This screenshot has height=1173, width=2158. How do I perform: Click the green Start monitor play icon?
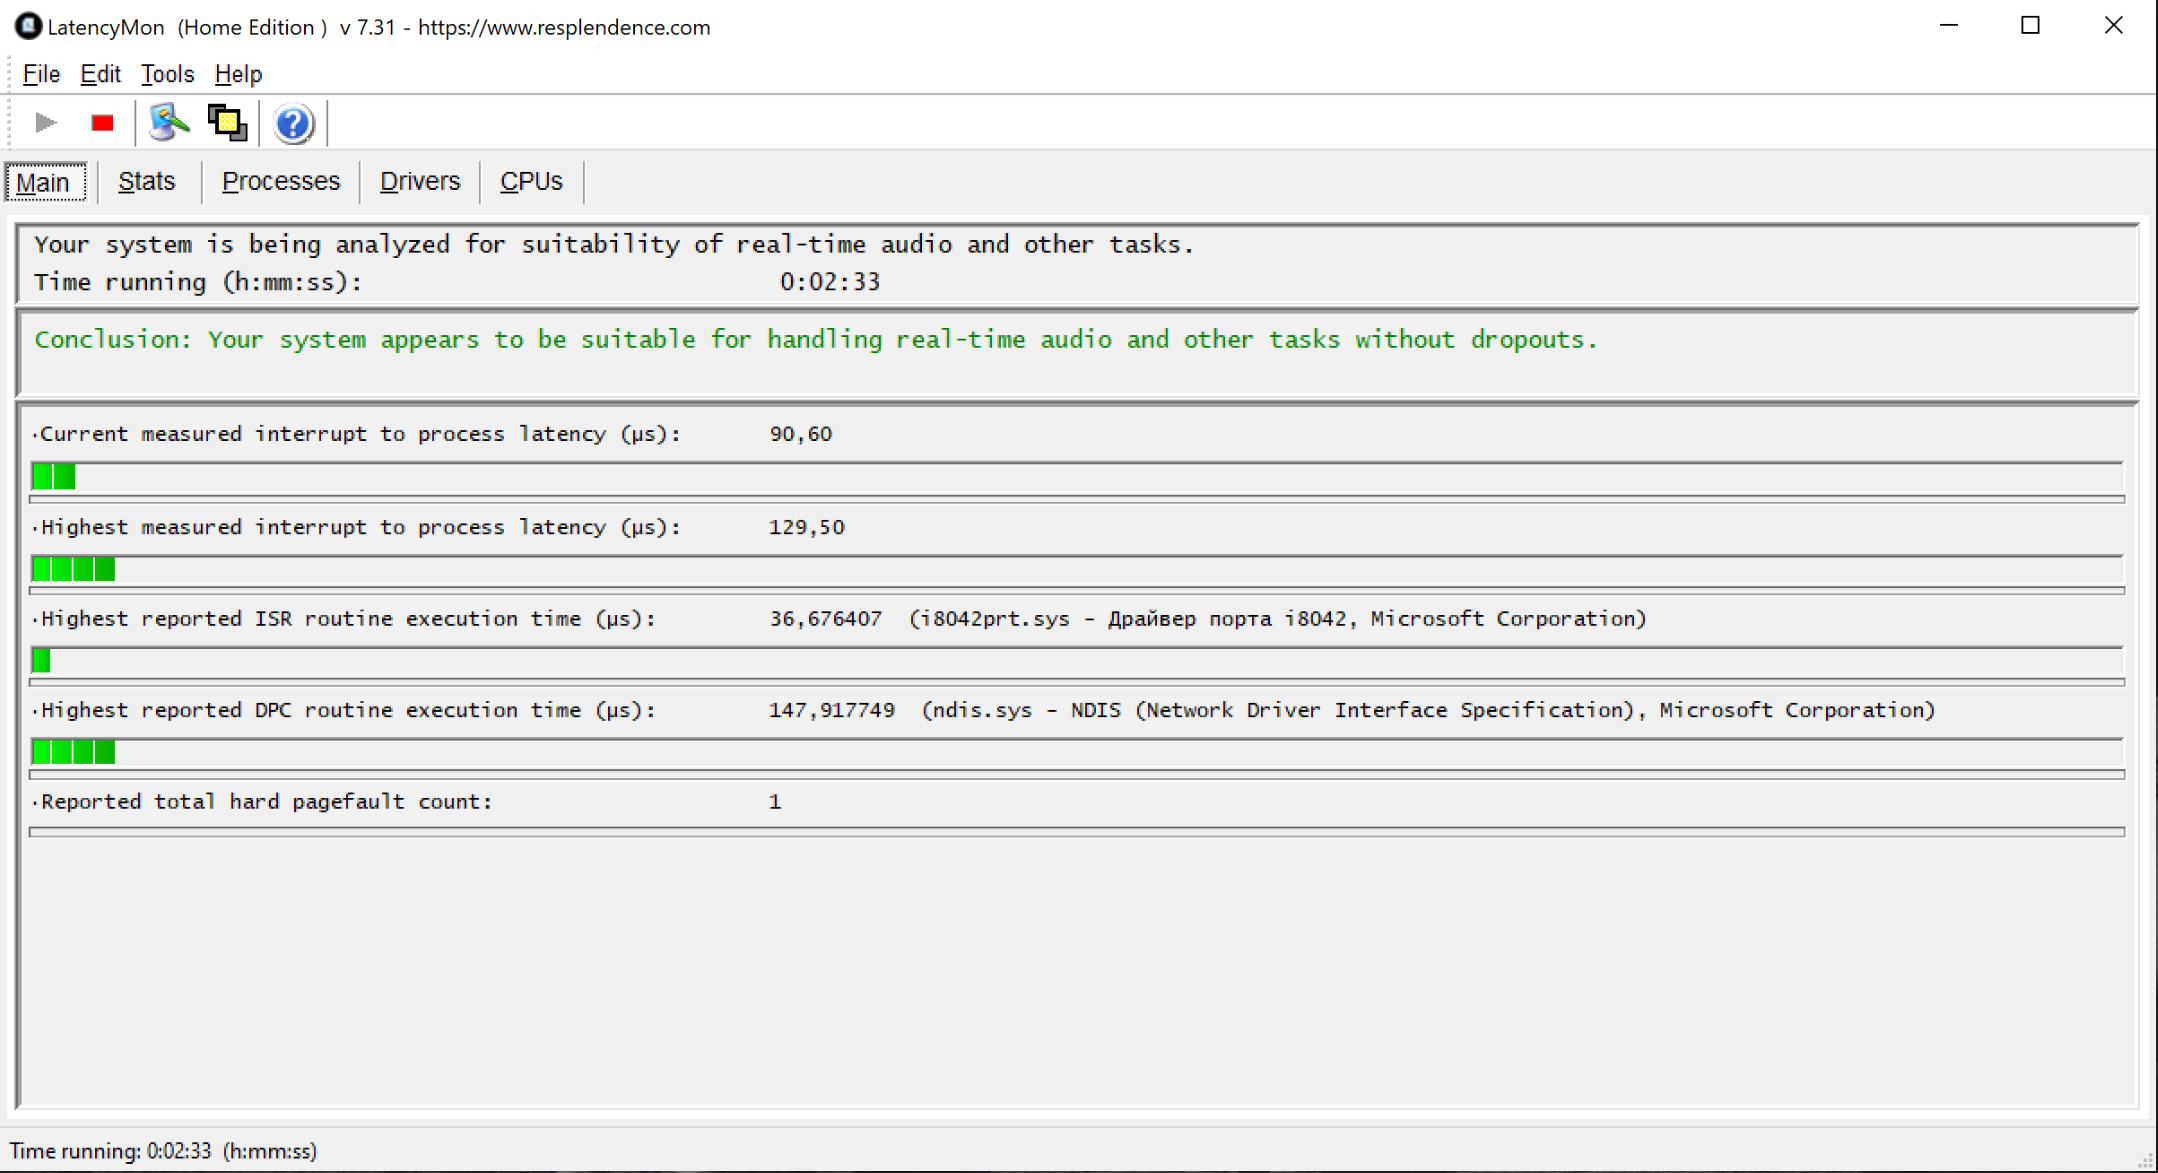[x=45, y=123]
